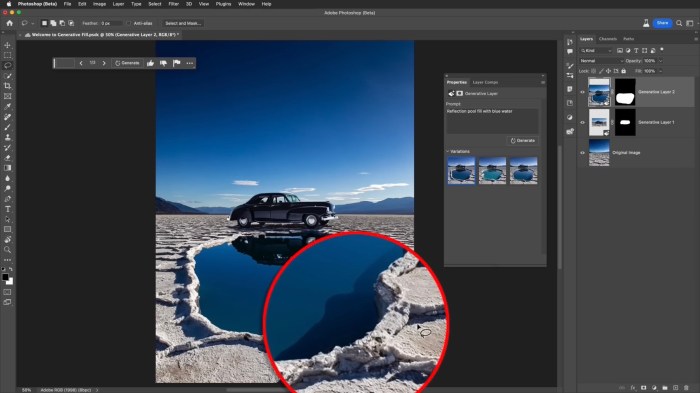Select the Zoom tool
This screenshot has width=700, height=393.
[x=8, y=250]
